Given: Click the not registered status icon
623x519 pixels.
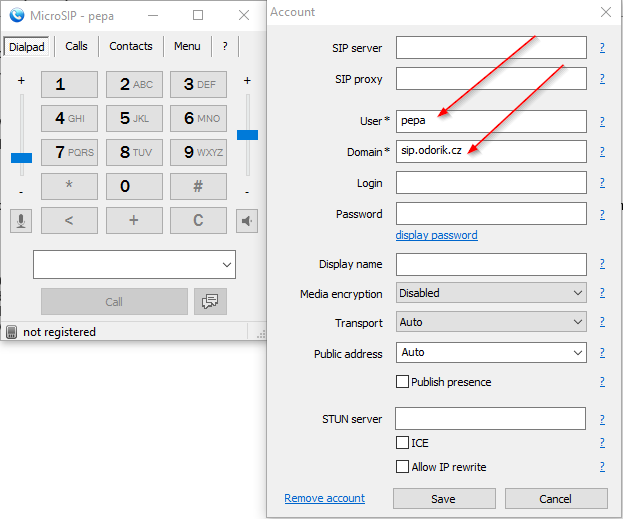Looking at the screenshot, I should tap(11, 332).
